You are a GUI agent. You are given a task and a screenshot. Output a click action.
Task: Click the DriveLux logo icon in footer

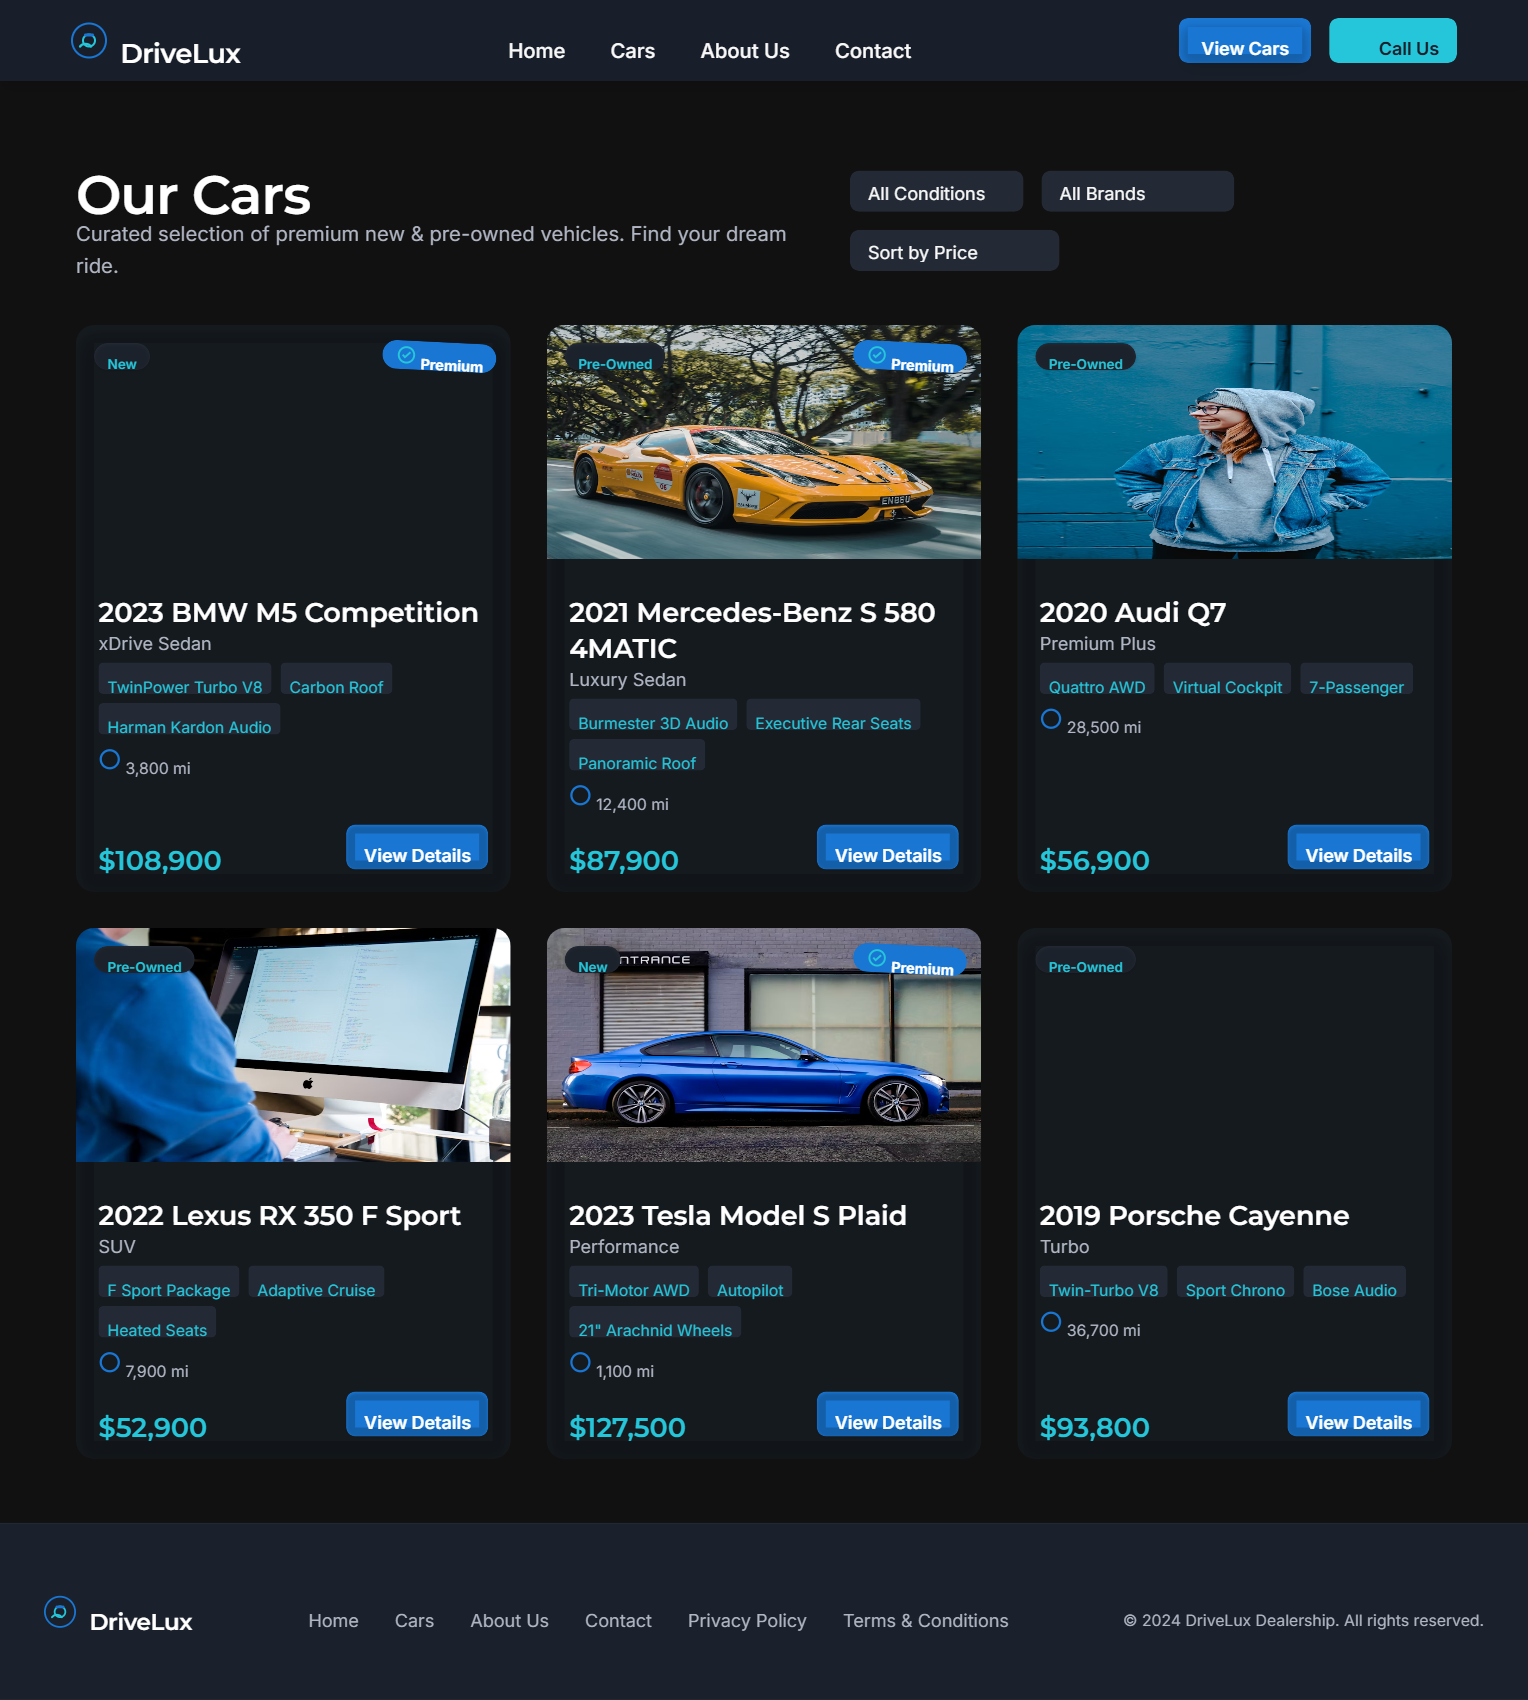60,1612
